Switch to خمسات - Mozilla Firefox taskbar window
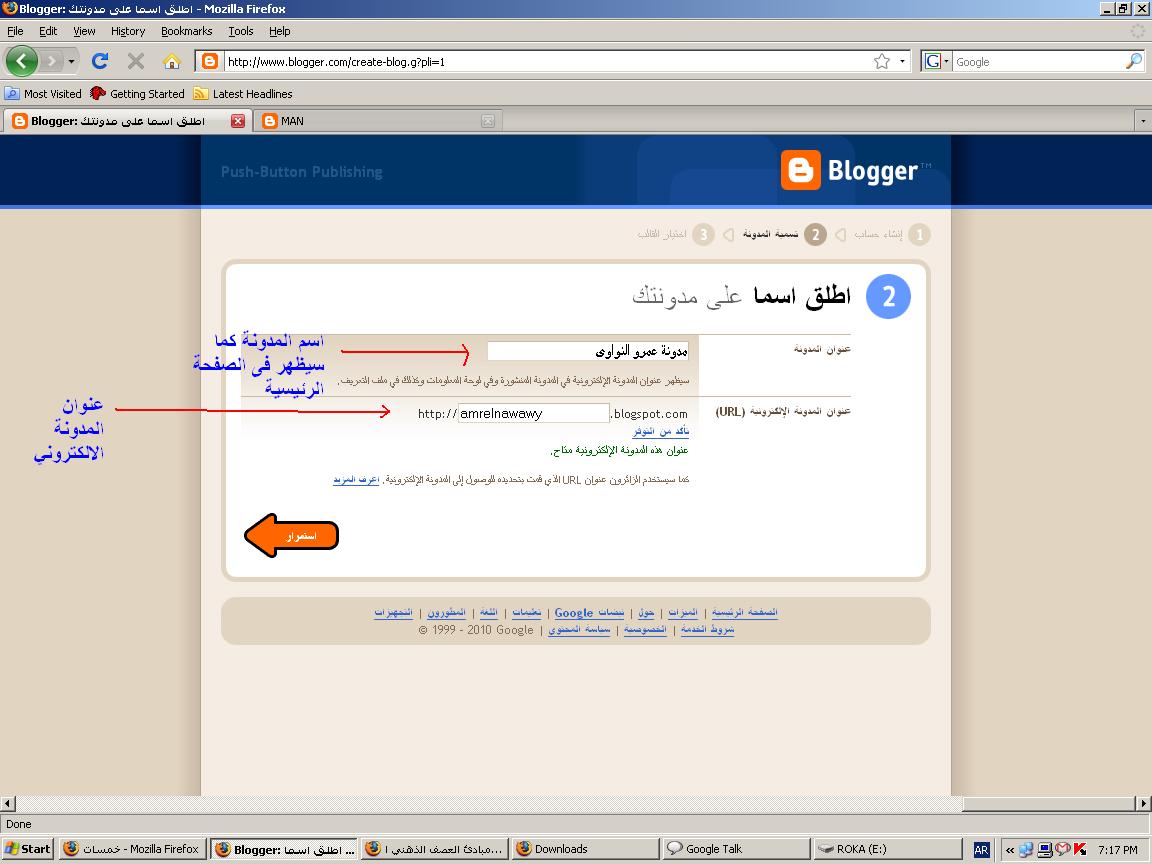 point(132,849)
